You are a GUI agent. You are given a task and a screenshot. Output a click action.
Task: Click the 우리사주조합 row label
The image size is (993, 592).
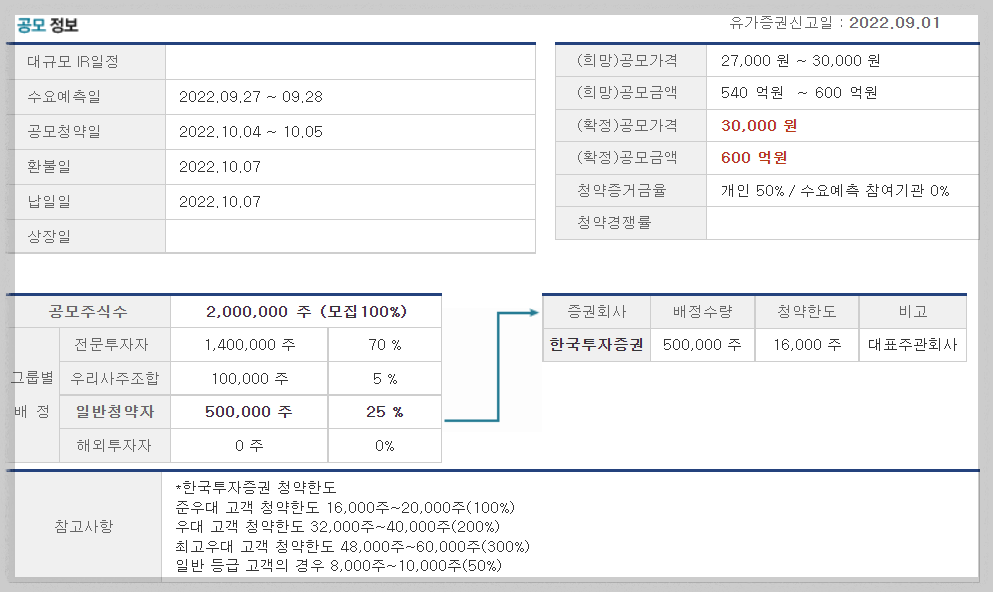pyautogui.click(x=115, y=378)
